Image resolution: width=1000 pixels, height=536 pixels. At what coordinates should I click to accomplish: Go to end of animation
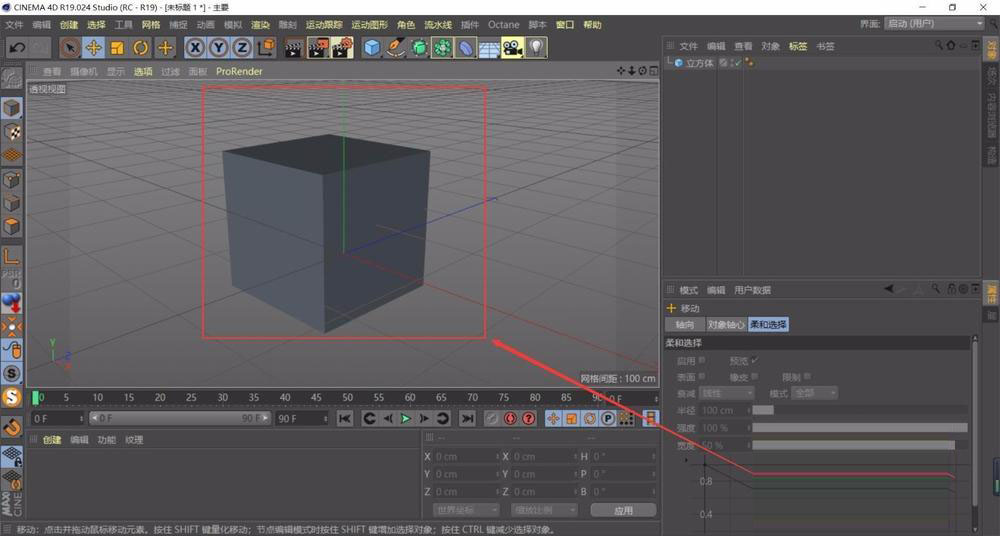point(467,419)
